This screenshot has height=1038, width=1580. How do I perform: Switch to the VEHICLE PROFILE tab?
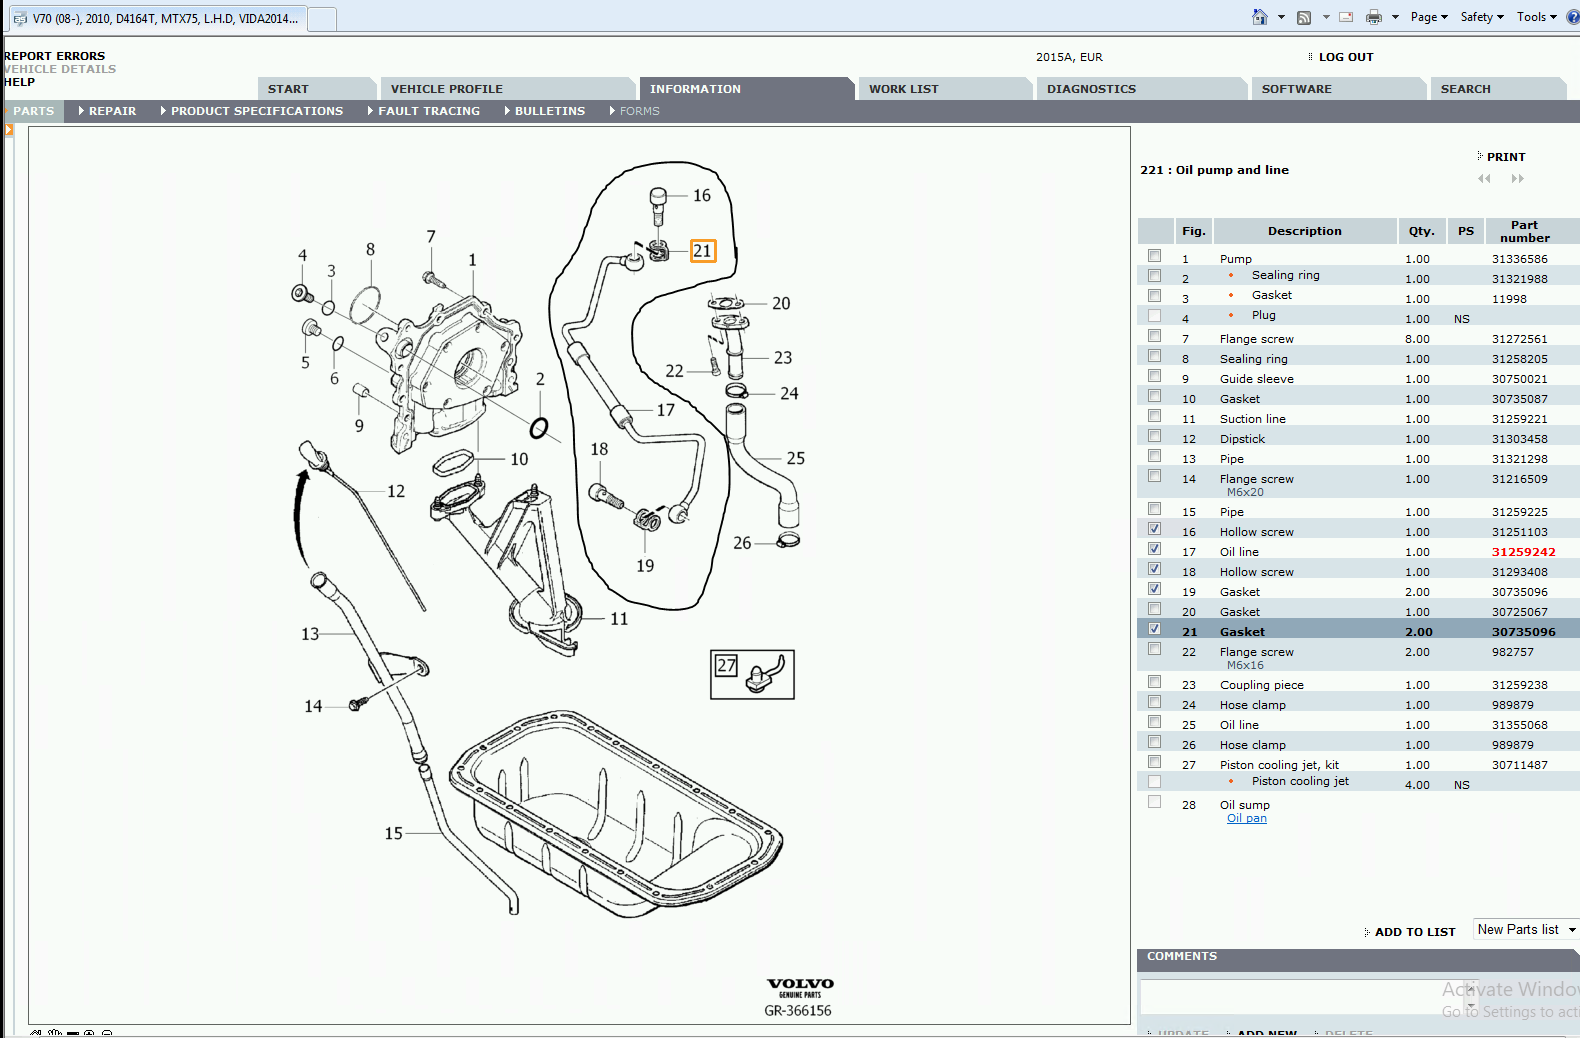pos(507,89)
